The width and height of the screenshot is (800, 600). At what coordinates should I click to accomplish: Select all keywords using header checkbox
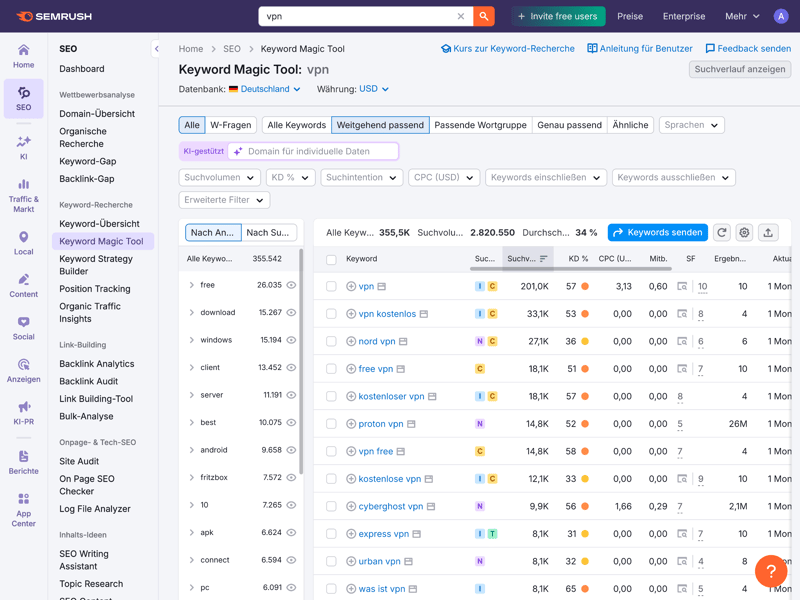331,259
